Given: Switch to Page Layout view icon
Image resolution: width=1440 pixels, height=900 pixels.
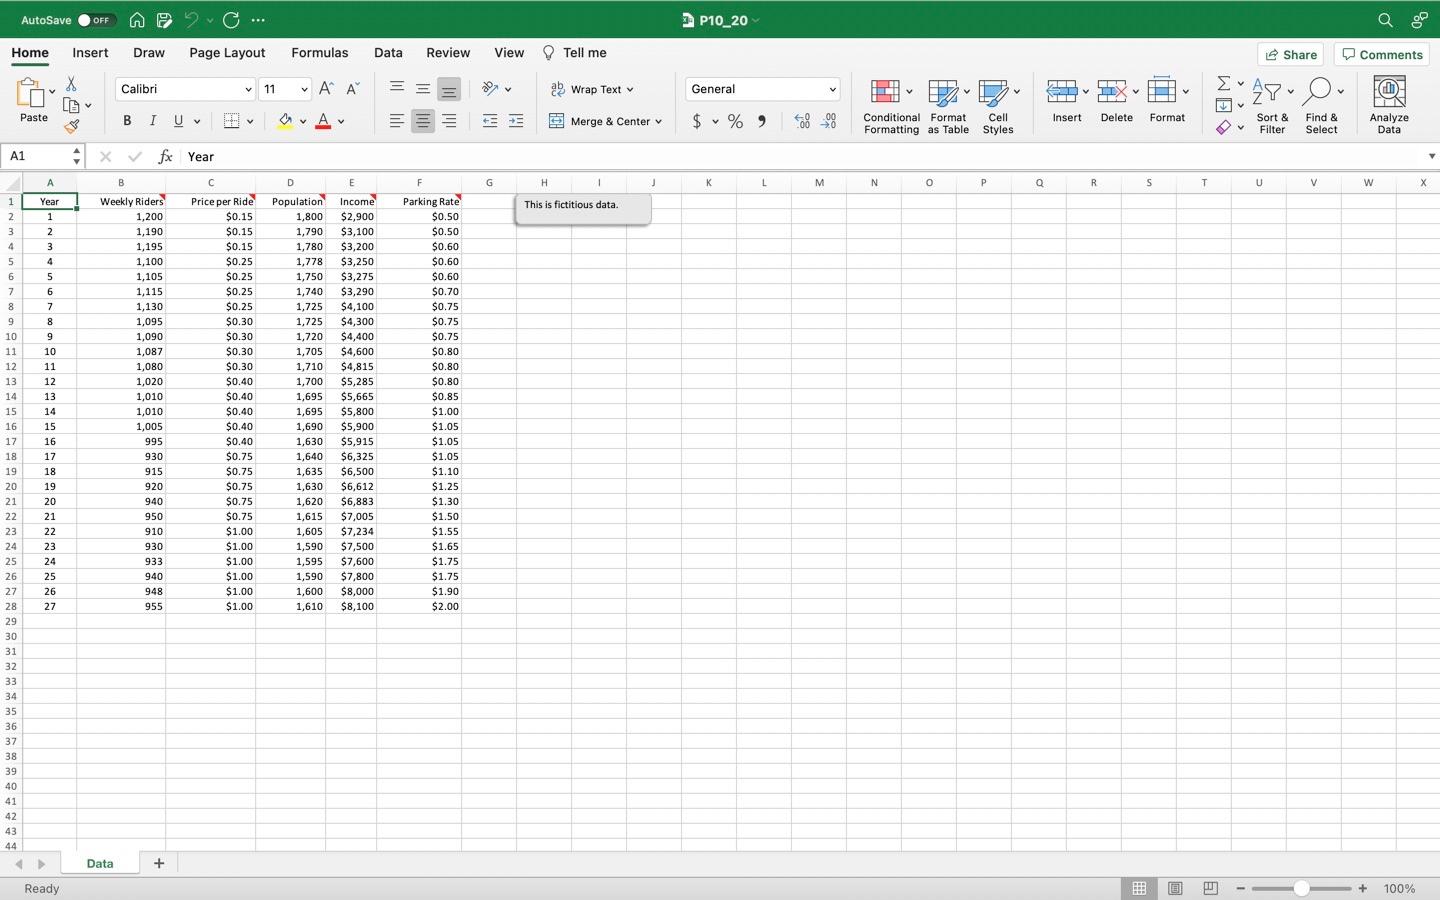Looking at the screenshot, I should pos(1175,888).
